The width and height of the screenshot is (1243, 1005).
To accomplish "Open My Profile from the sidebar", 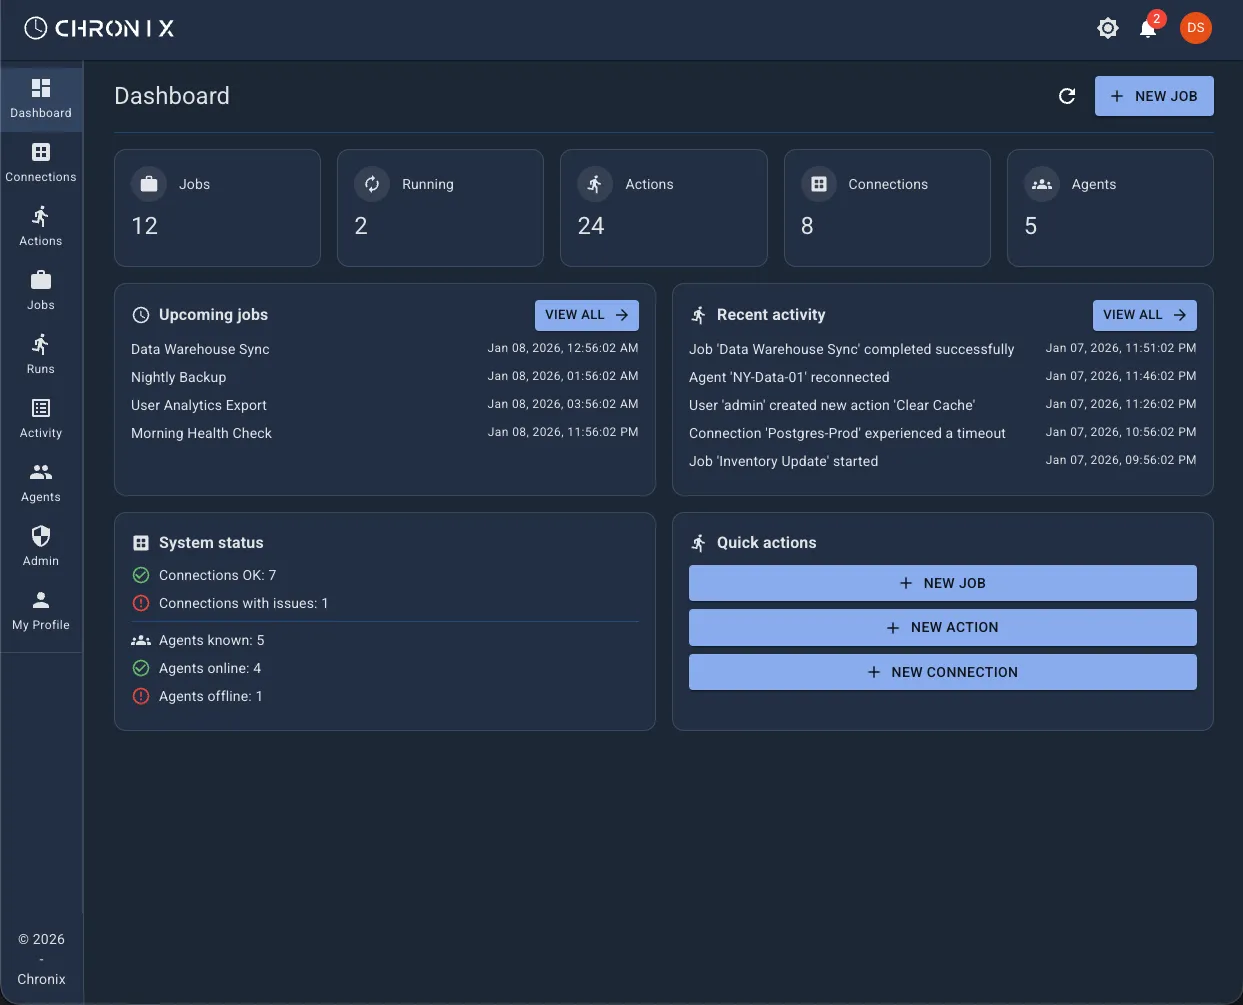I will 40,610.
